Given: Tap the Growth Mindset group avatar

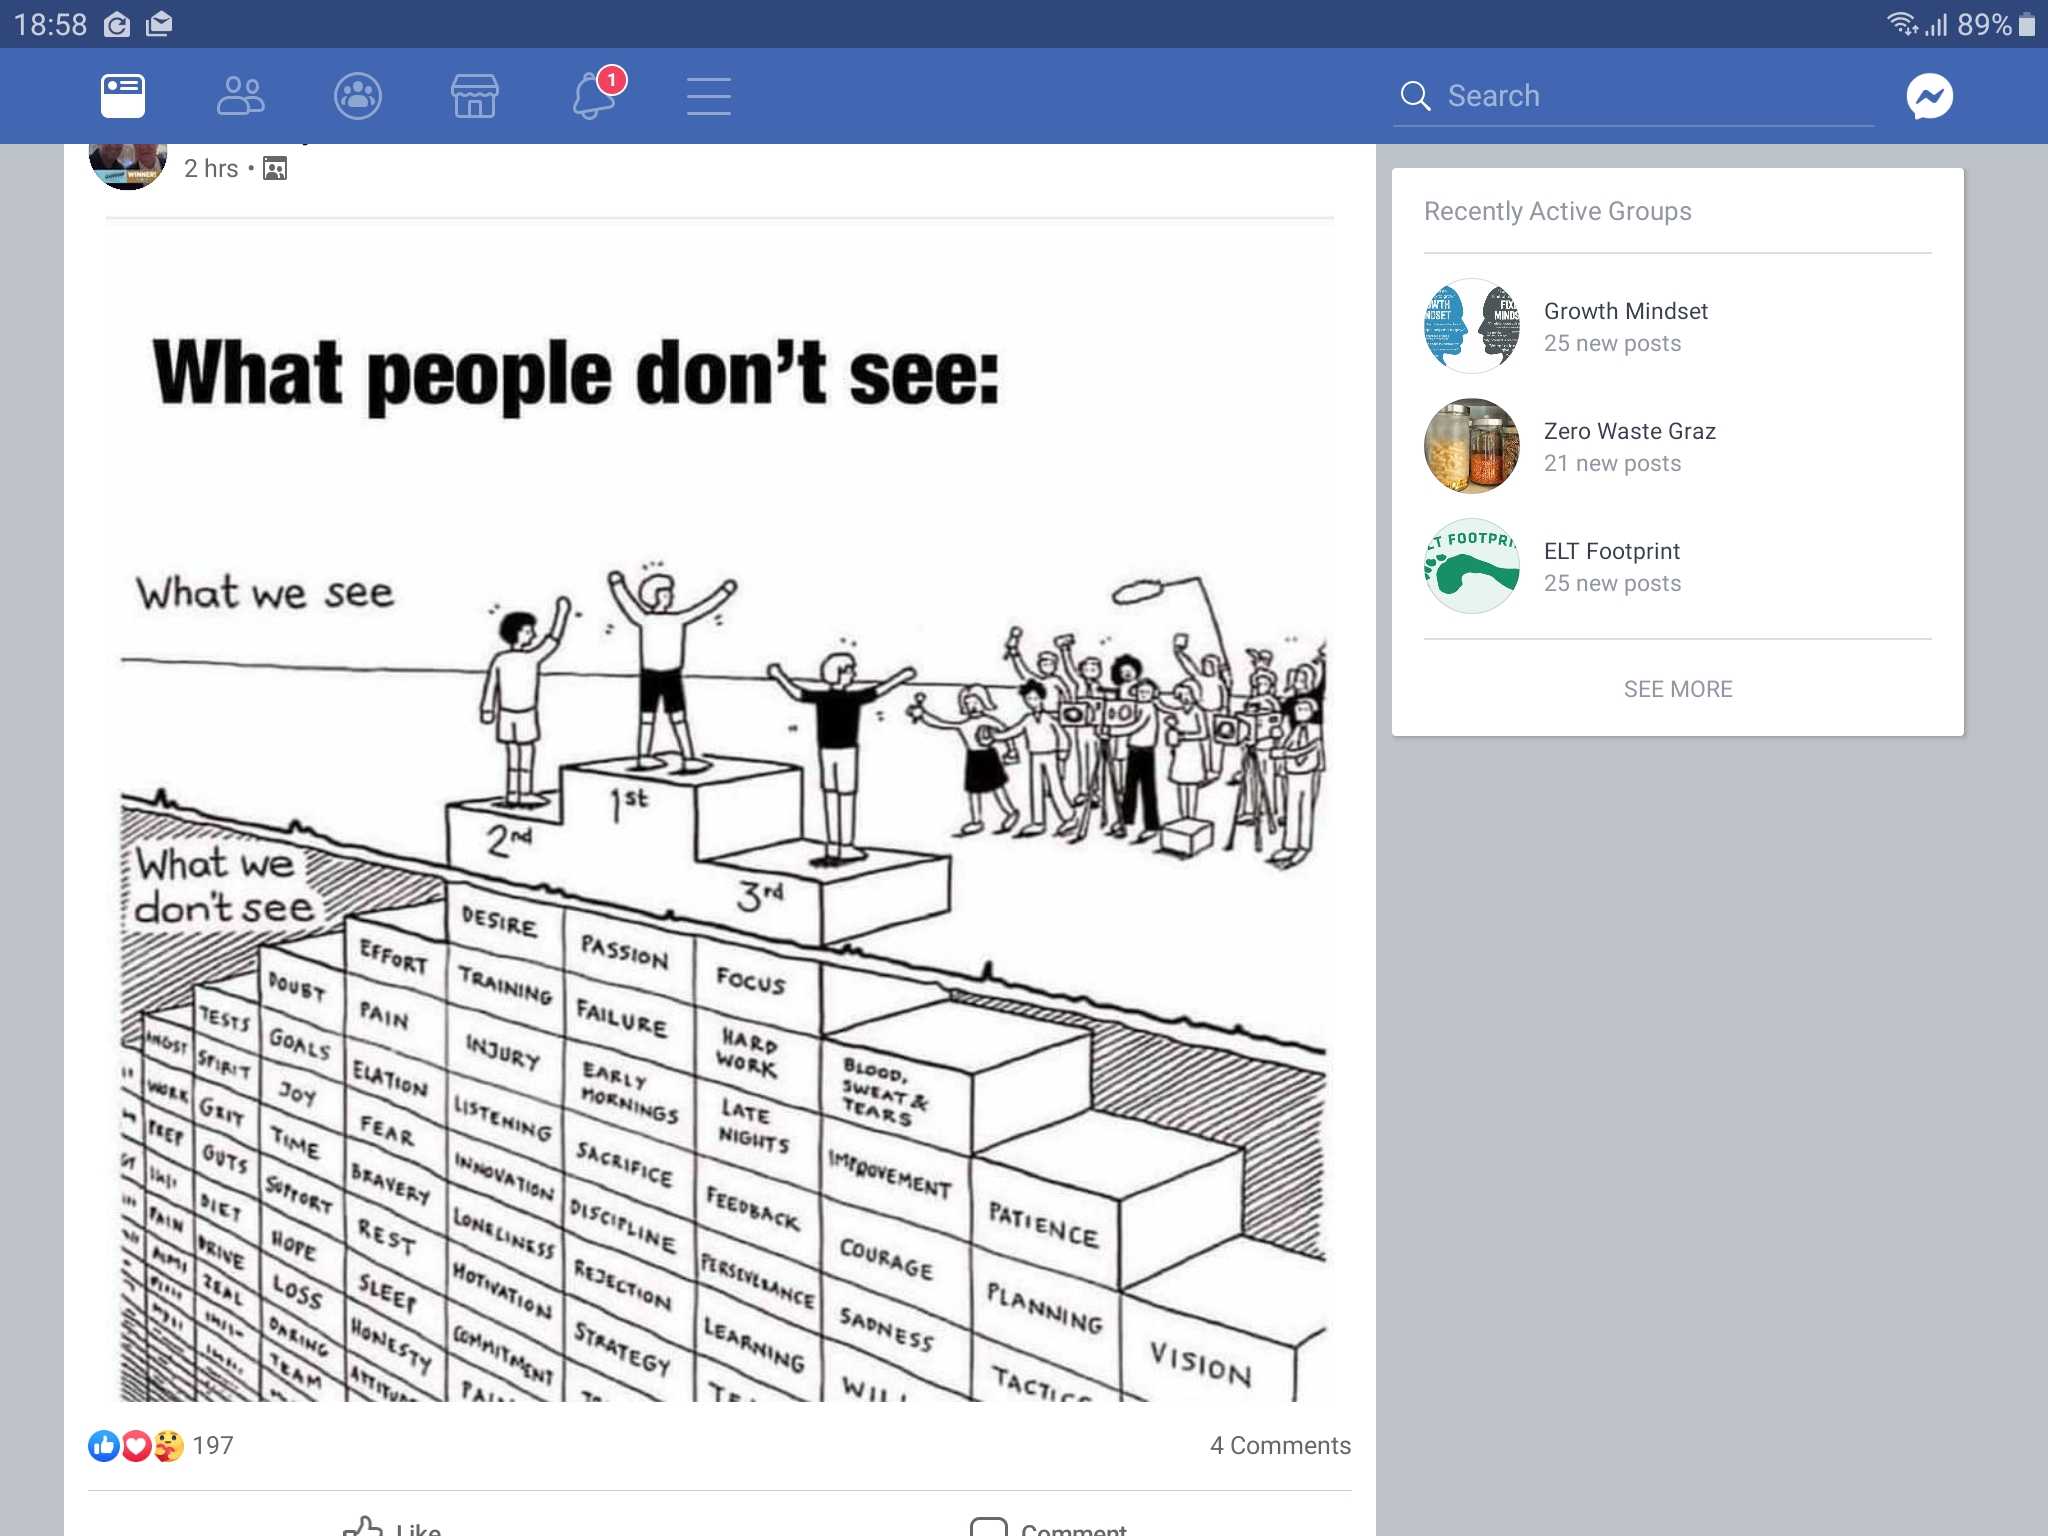Looking at the screenshot, I should tap(1472, 326).
